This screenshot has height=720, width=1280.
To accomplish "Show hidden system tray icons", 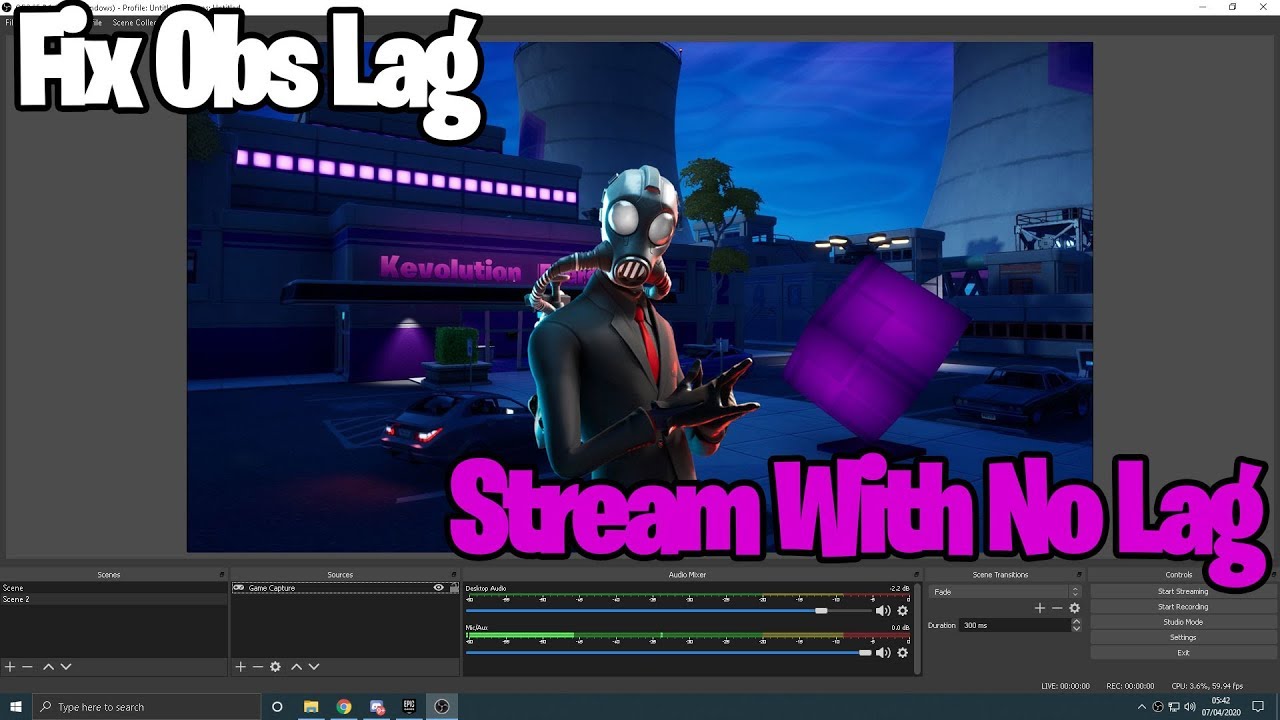I will click(x=1142, y=707).
